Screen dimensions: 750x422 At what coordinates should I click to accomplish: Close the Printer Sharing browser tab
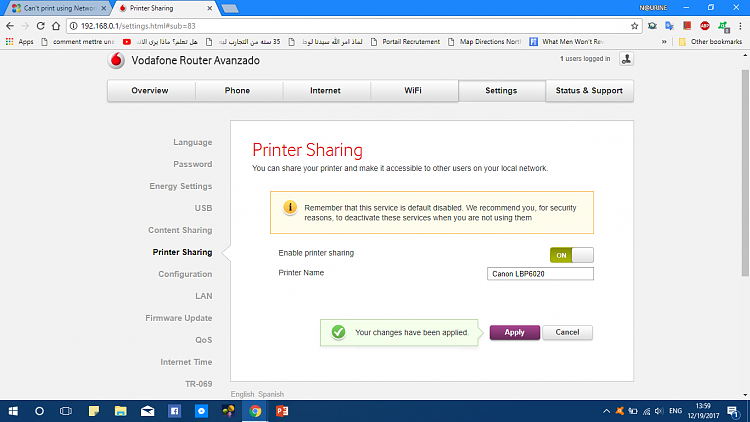[x=210, y=8]
